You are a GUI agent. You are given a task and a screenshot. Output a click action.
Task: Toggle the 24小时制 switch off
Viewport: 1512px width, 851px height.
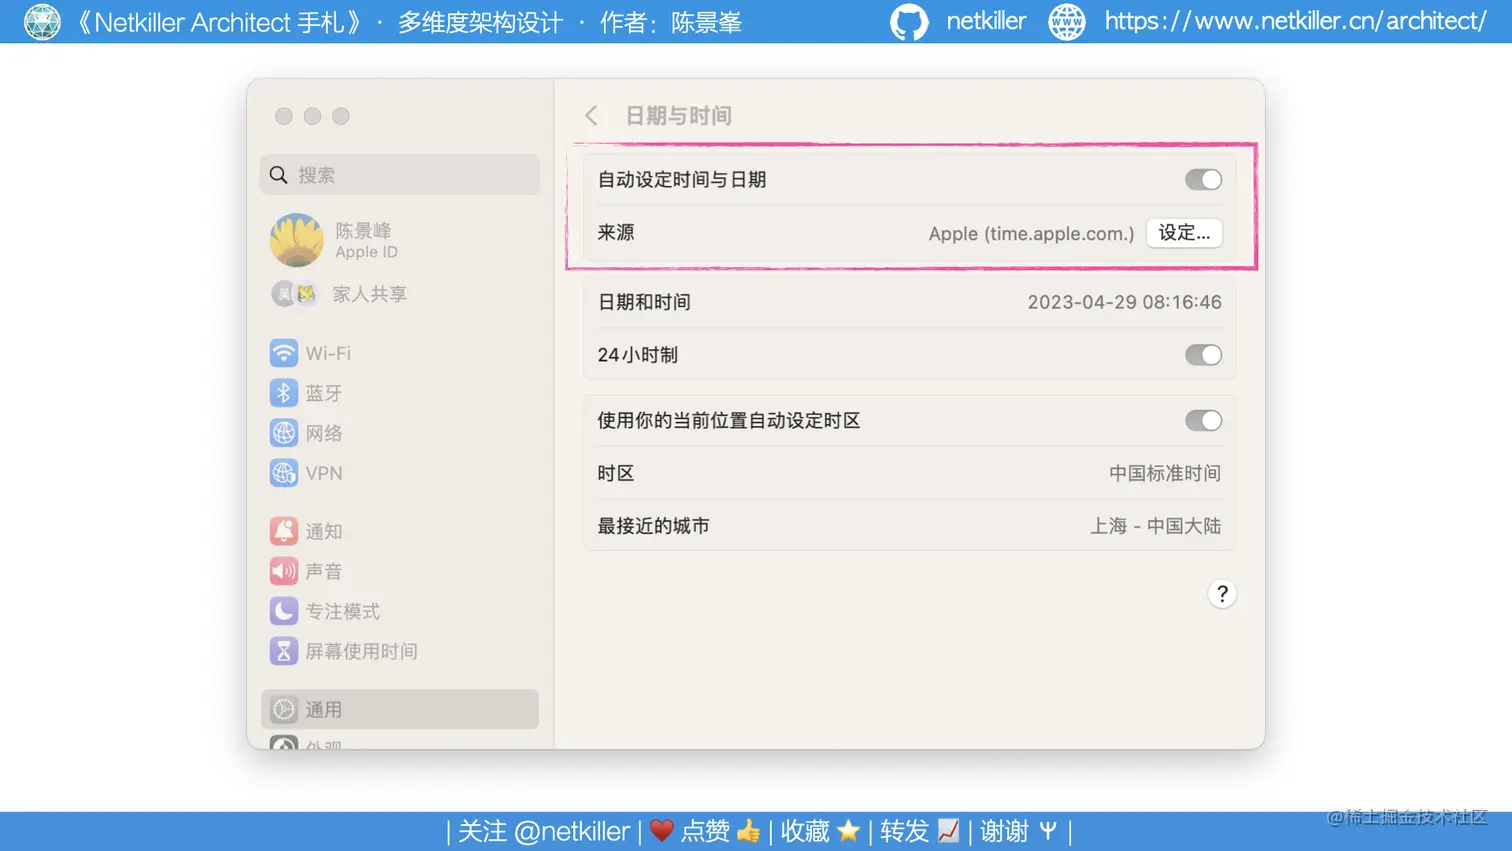tap(1203, 355)
